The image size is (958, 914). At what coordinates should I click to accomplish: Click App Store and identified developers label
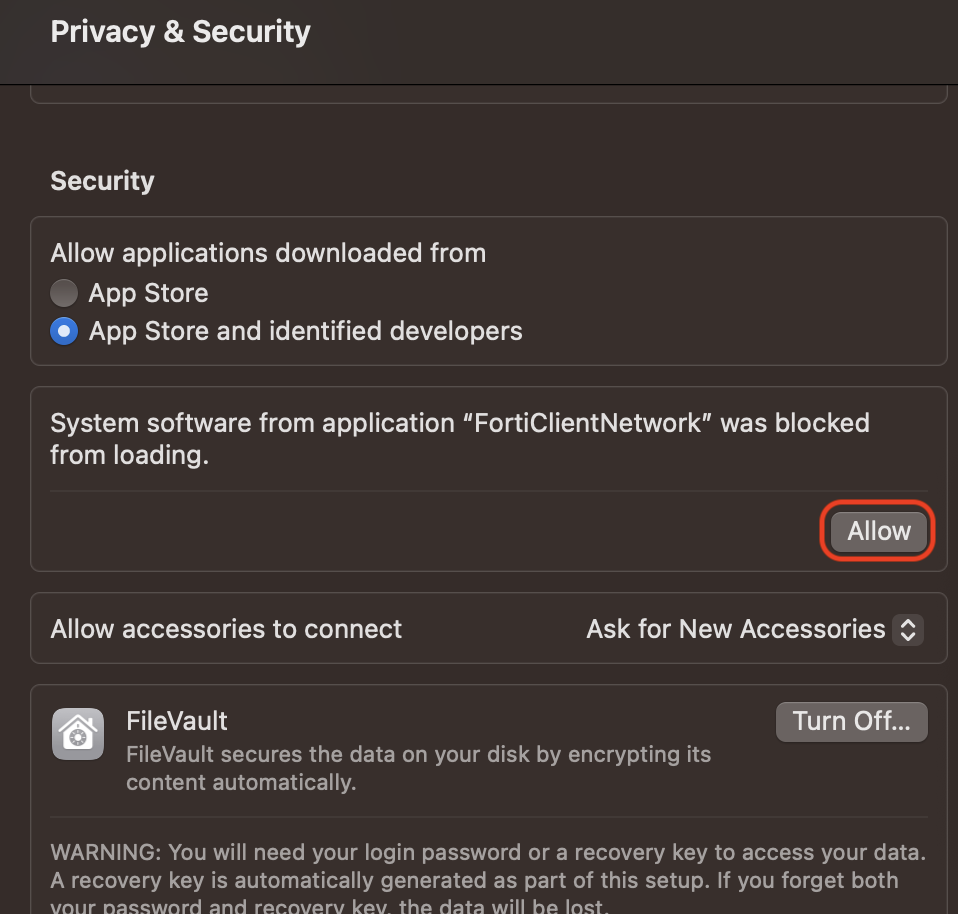(x=305, y=331)
